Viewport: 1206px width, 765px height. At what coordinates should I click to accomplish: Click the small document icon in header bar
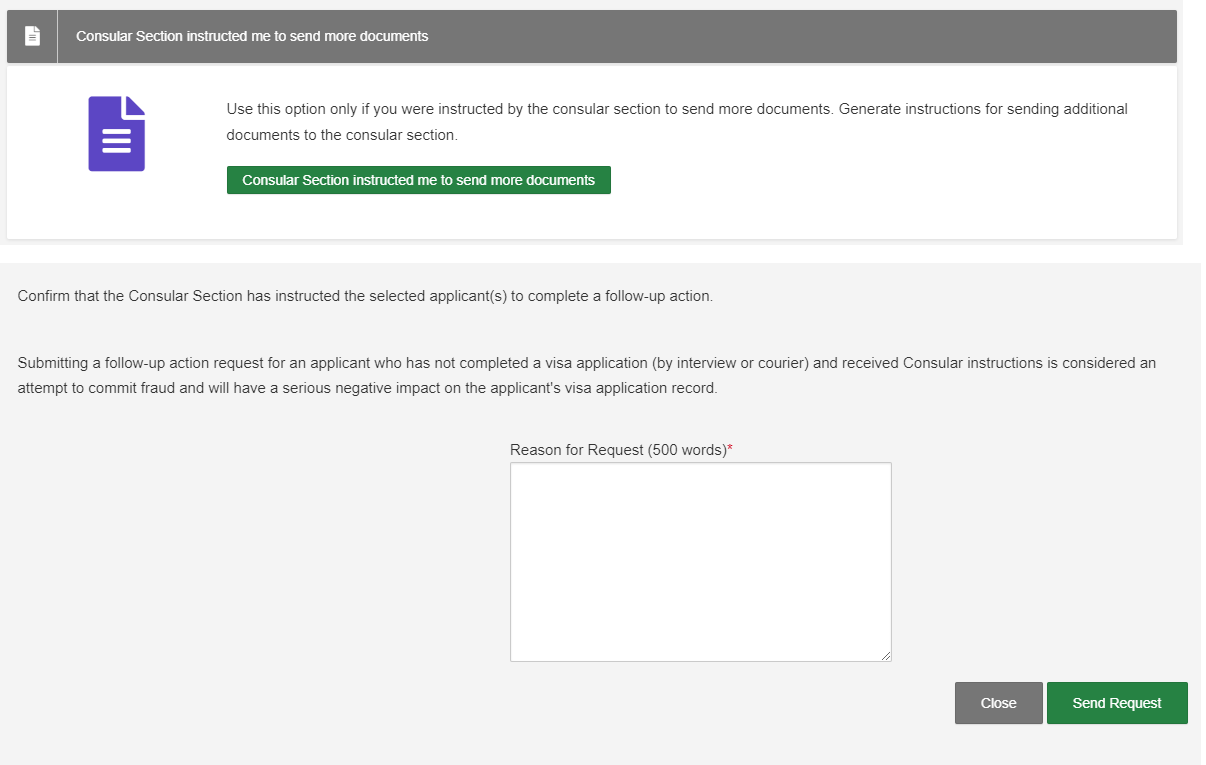click(x=33, y=36)
